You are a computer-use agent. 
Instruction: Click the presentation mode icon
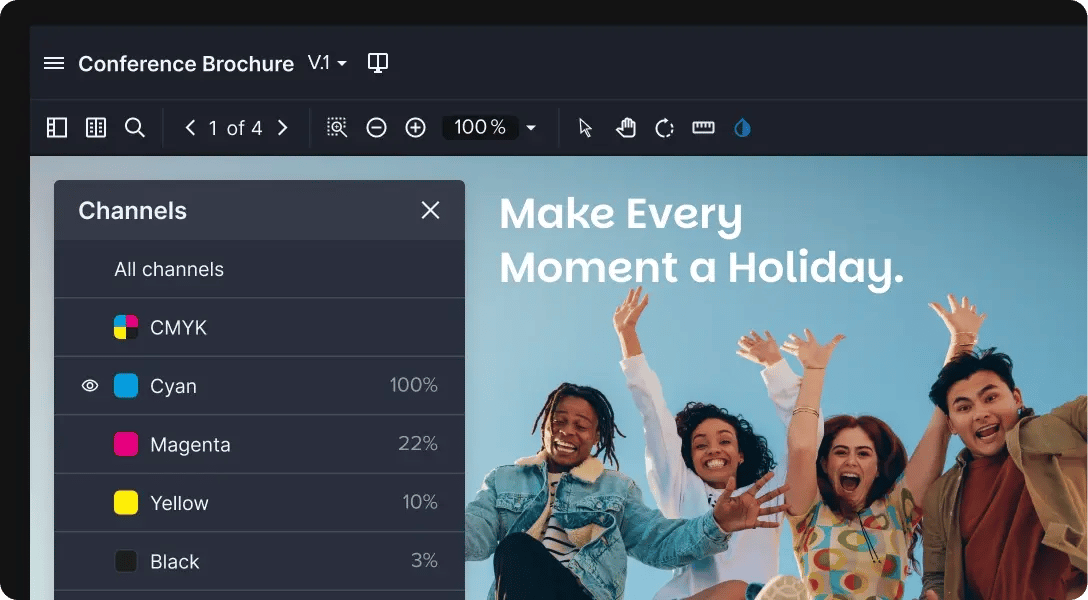378,62
